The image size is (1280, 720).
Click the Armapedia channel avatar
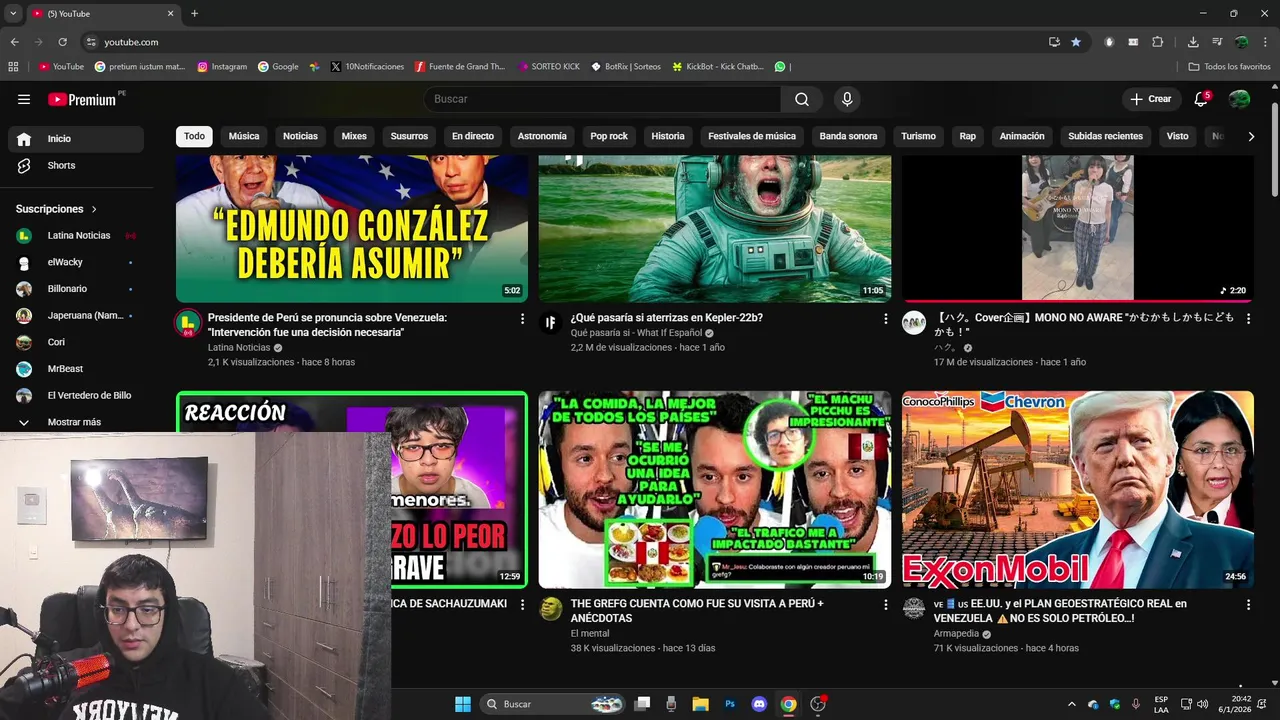914,609
